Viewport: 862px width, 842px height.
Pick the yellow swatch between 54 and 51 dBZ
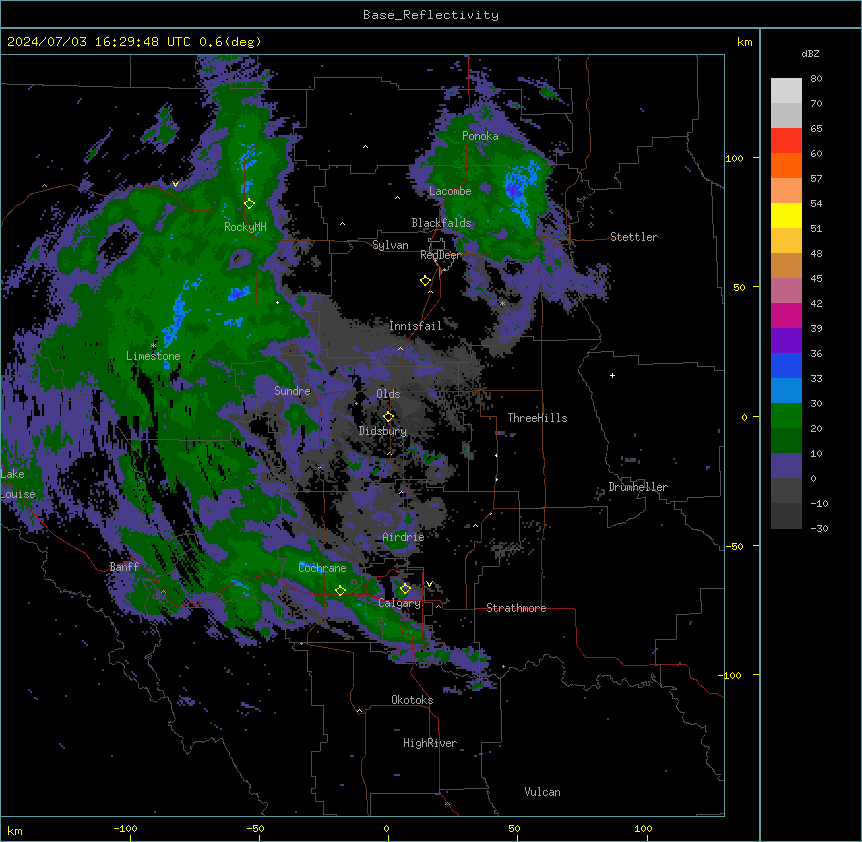[x=786, y=215]
